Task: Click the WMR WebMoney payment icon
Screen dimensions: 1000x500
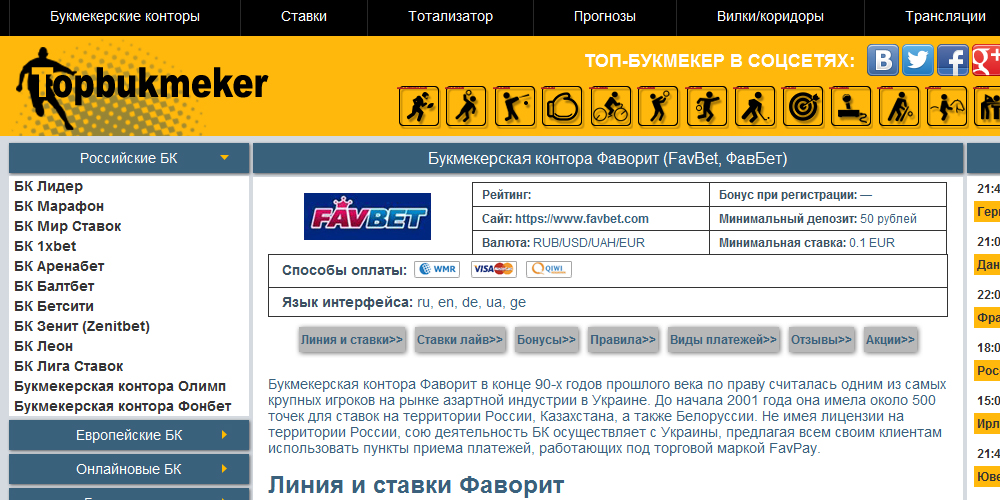Action: click(437, 269)
